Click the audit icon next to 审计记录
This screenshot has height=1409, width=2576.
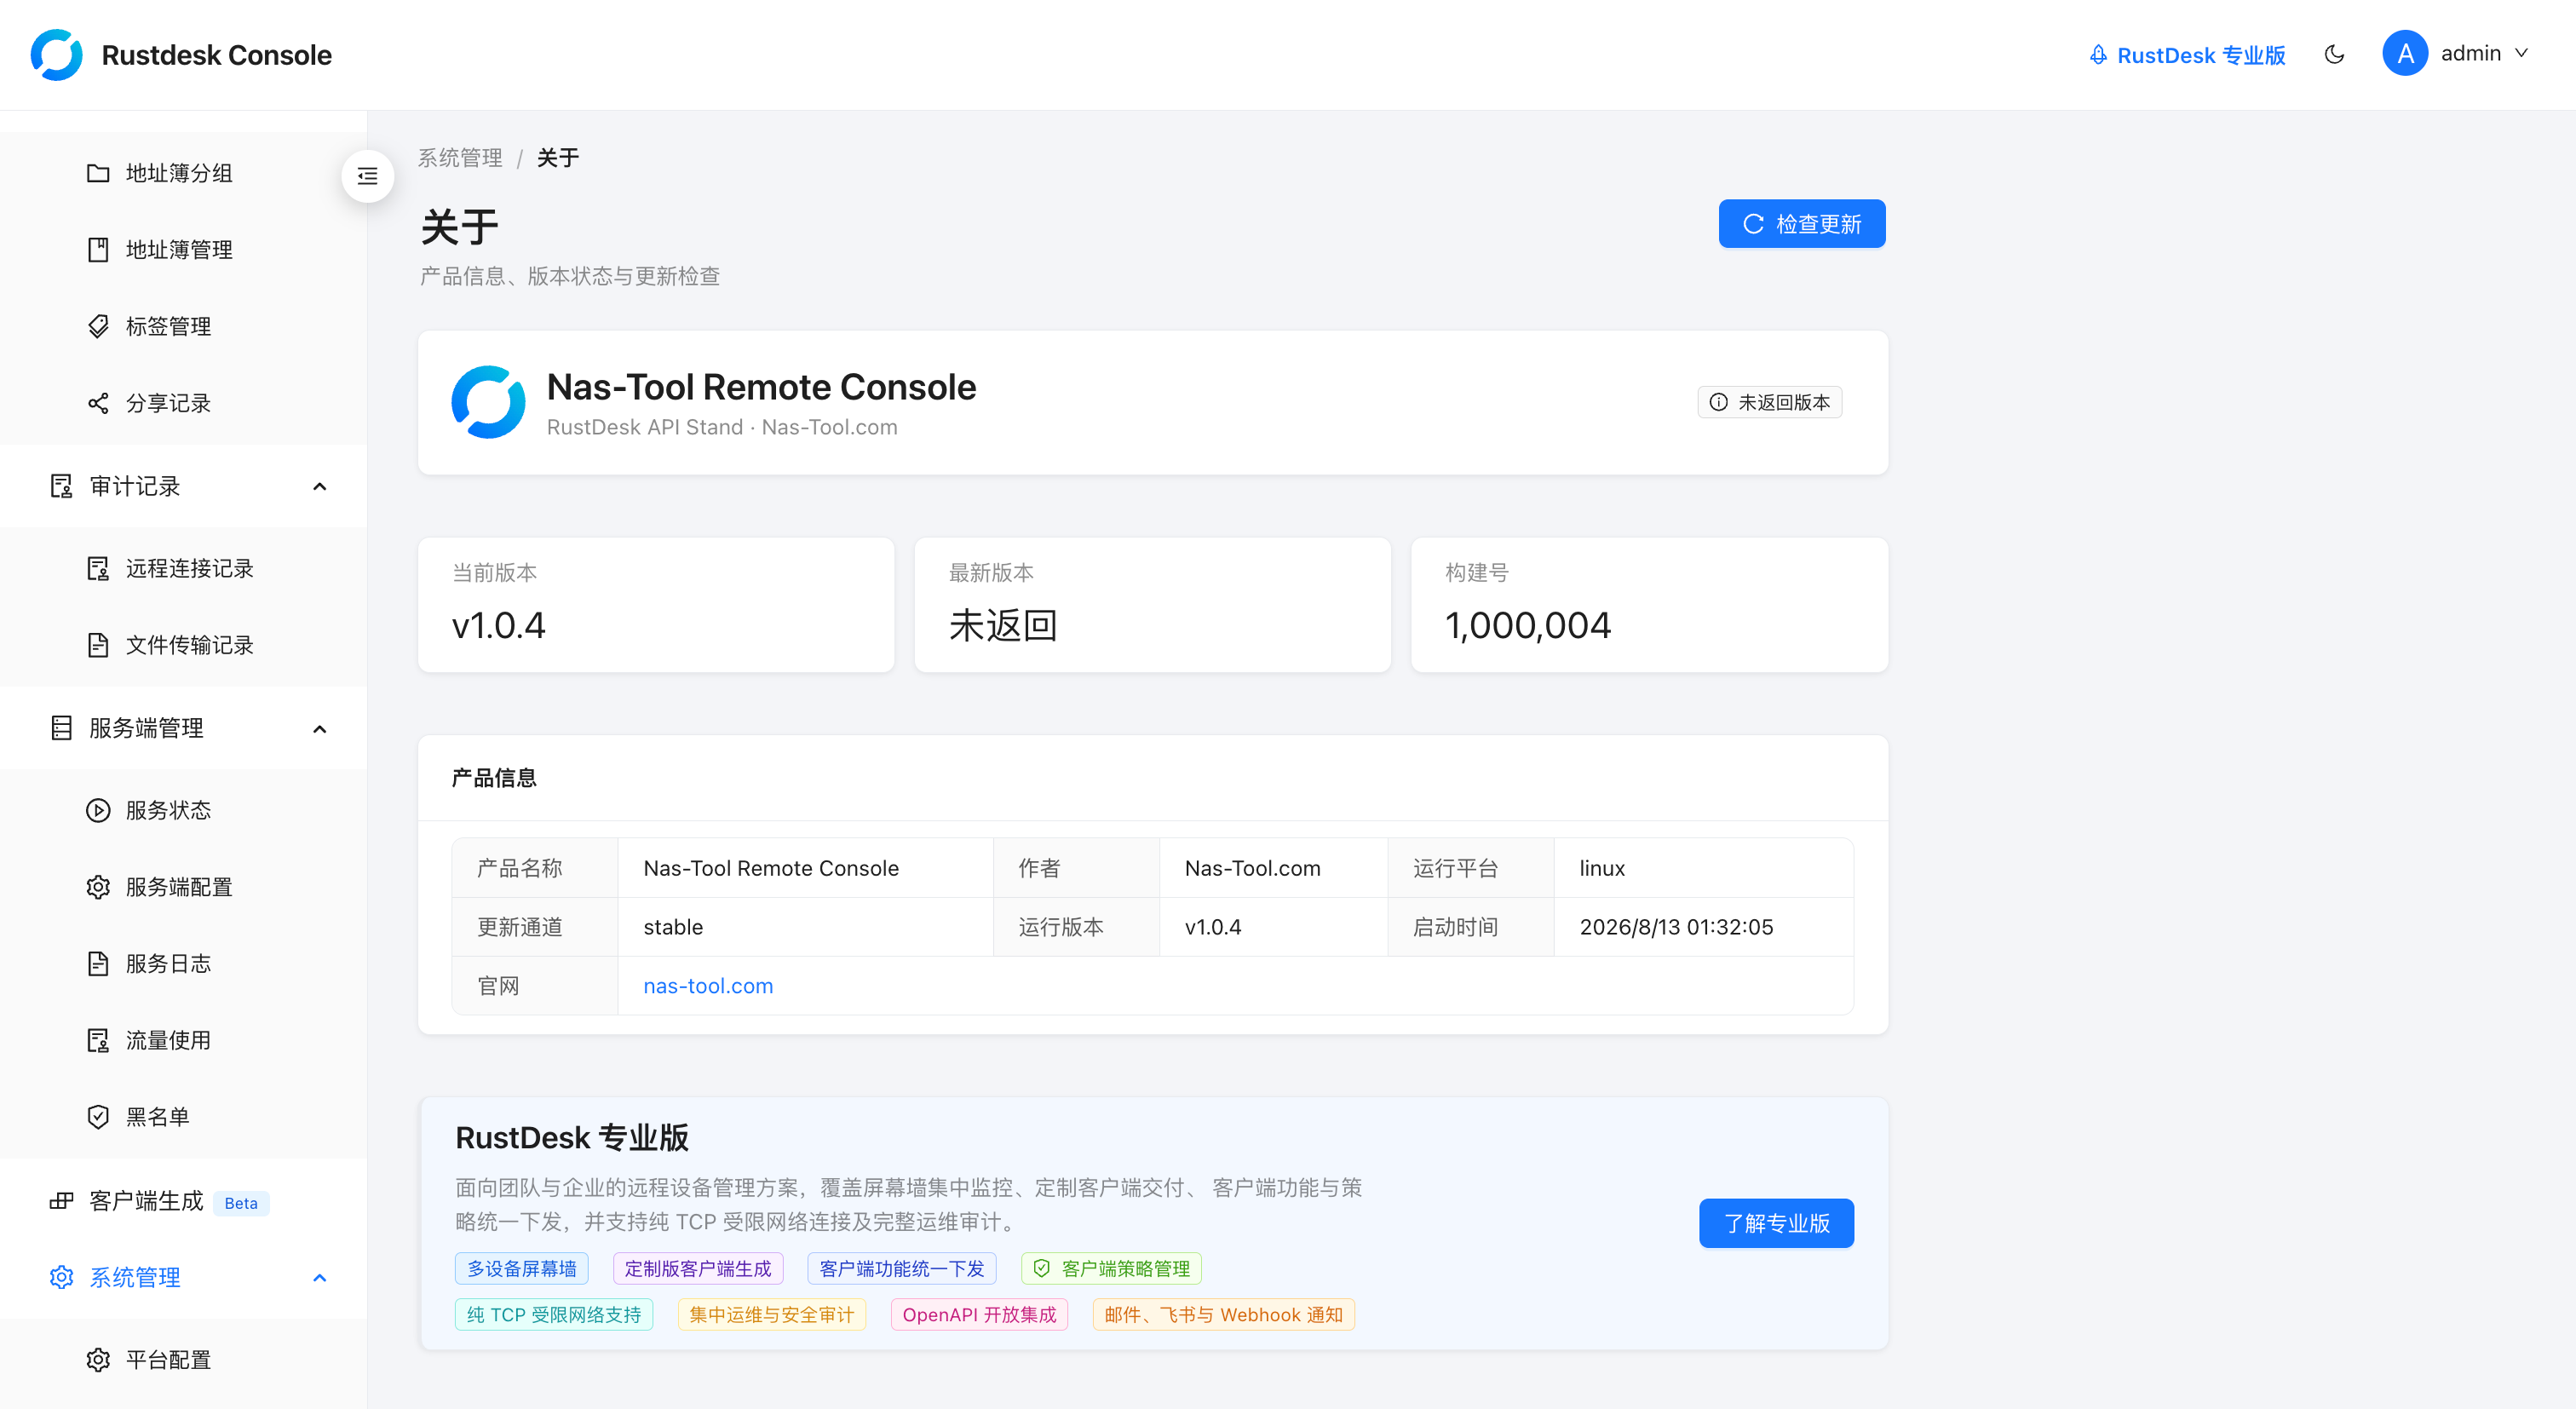point(61,486)
